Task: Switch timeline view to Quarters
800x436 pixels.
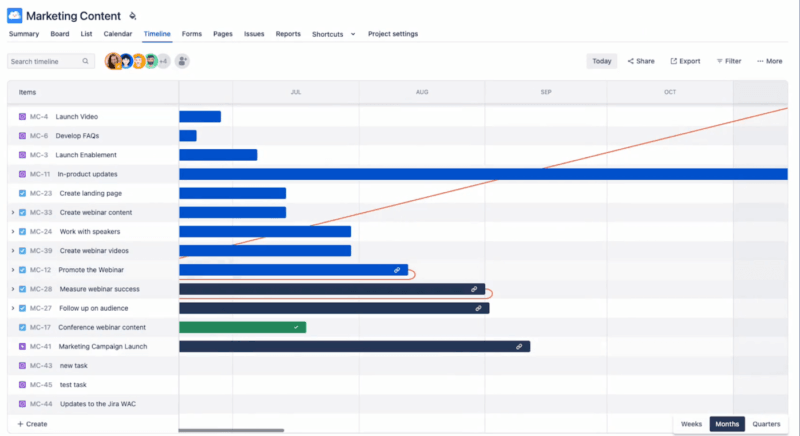Action: [766, 424]
